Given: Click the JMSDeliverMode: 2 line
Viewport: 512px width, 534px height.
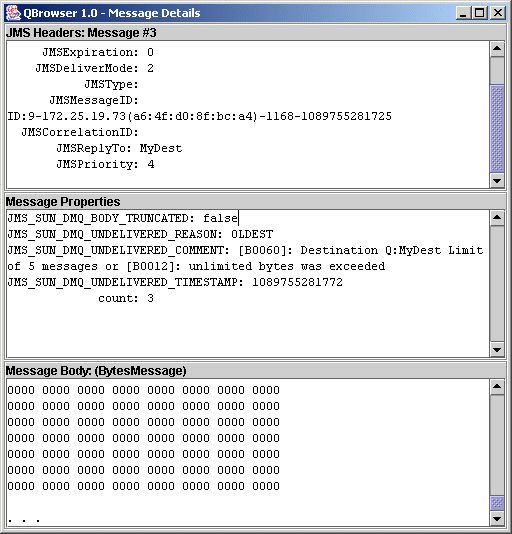Looking at the screenshot, I should tap(94, 68).
